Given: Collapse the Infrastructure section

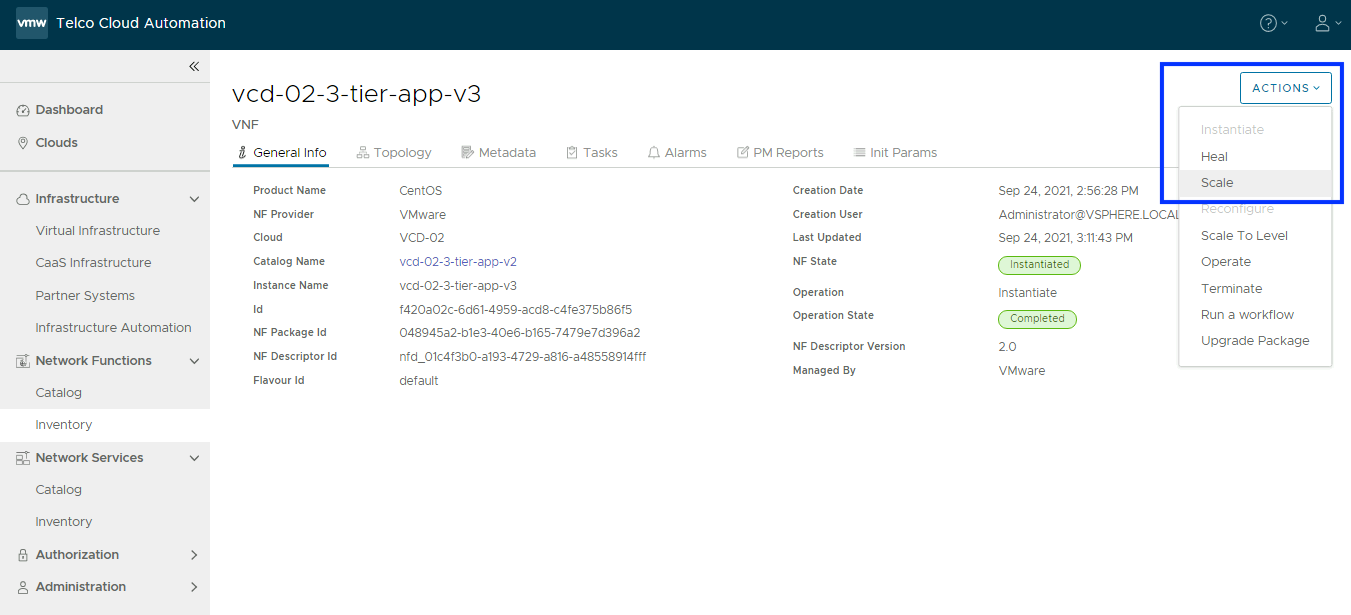Looking at the screenshot, I should click(194, 199).
